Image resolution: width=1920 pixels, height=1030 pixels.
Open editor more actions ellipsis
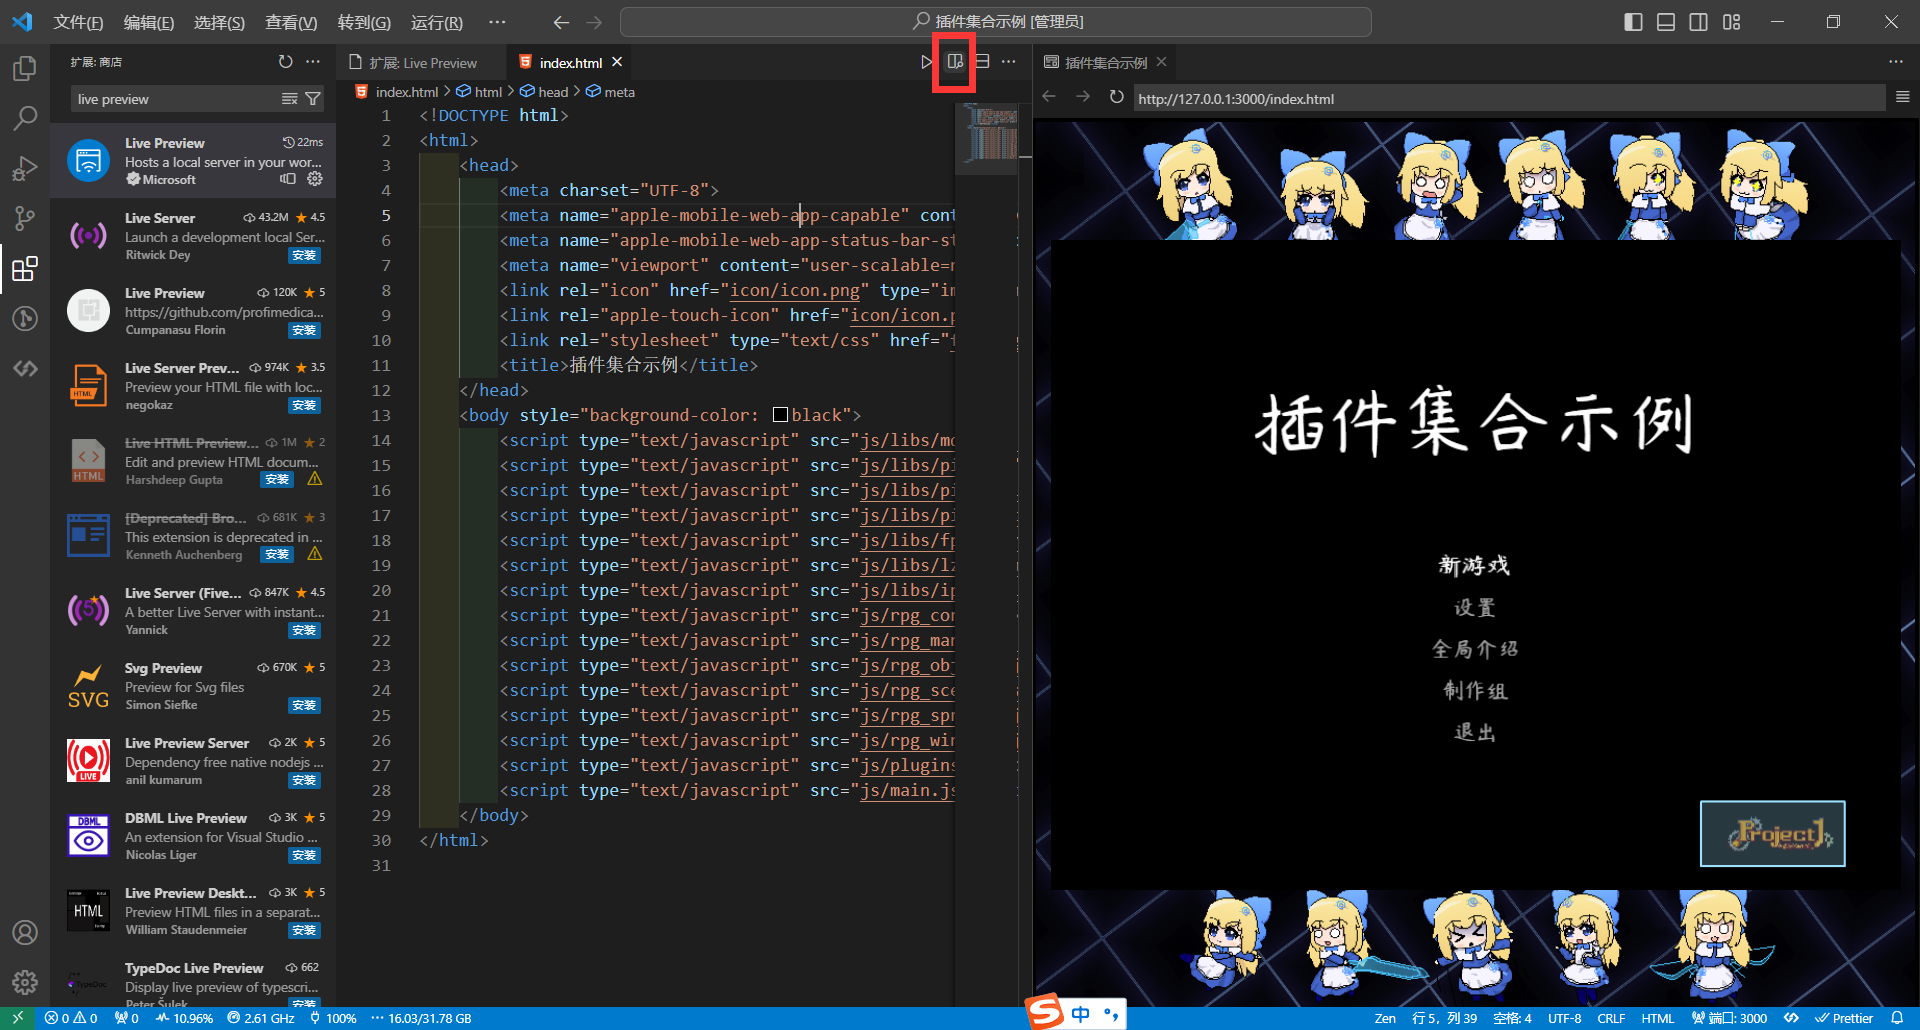[x=1008, y=62]
